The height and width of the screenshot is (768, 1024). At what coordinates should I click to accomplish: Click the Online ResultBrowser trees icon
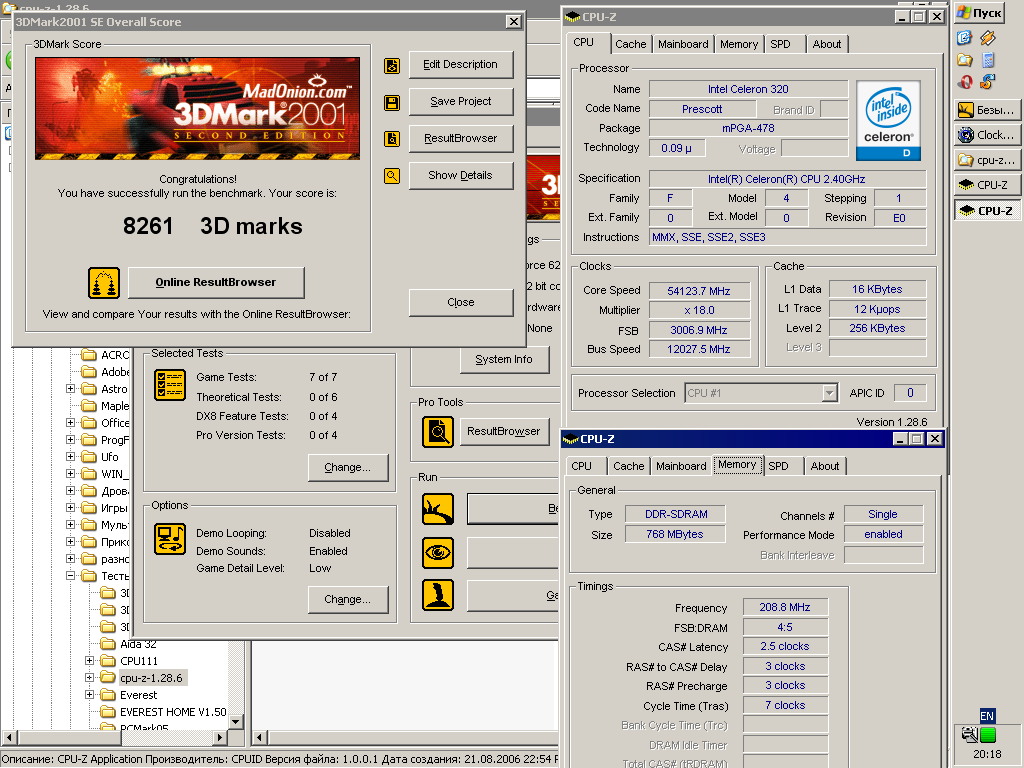tap(104, 283)
